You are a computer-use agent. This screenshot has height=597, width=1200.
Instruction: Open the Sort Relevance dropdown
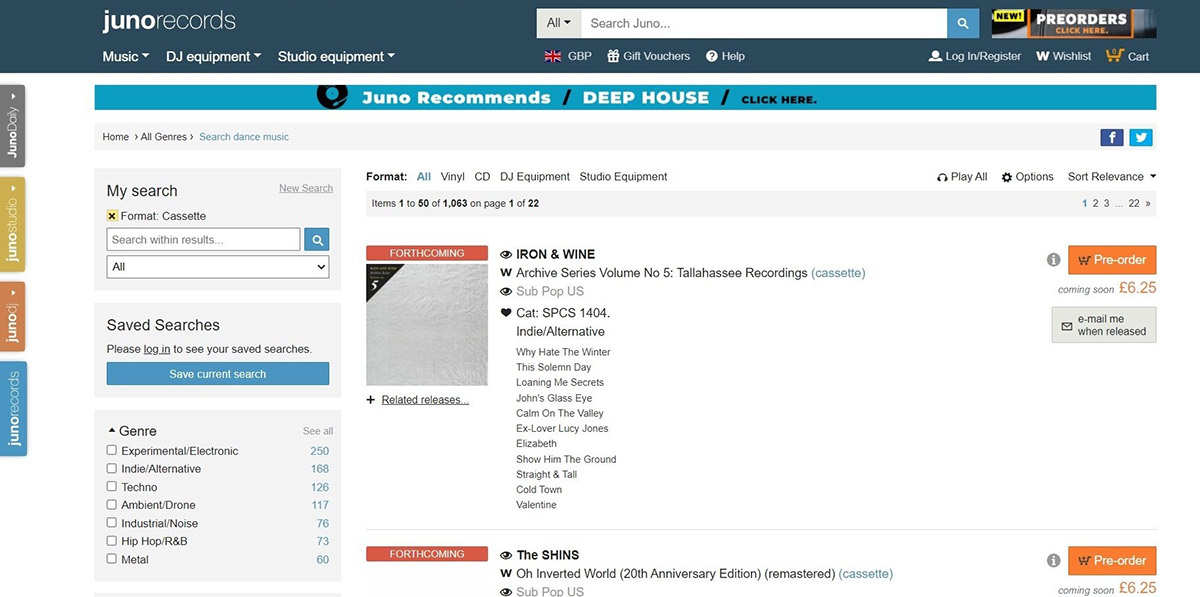click(1111, 177)
